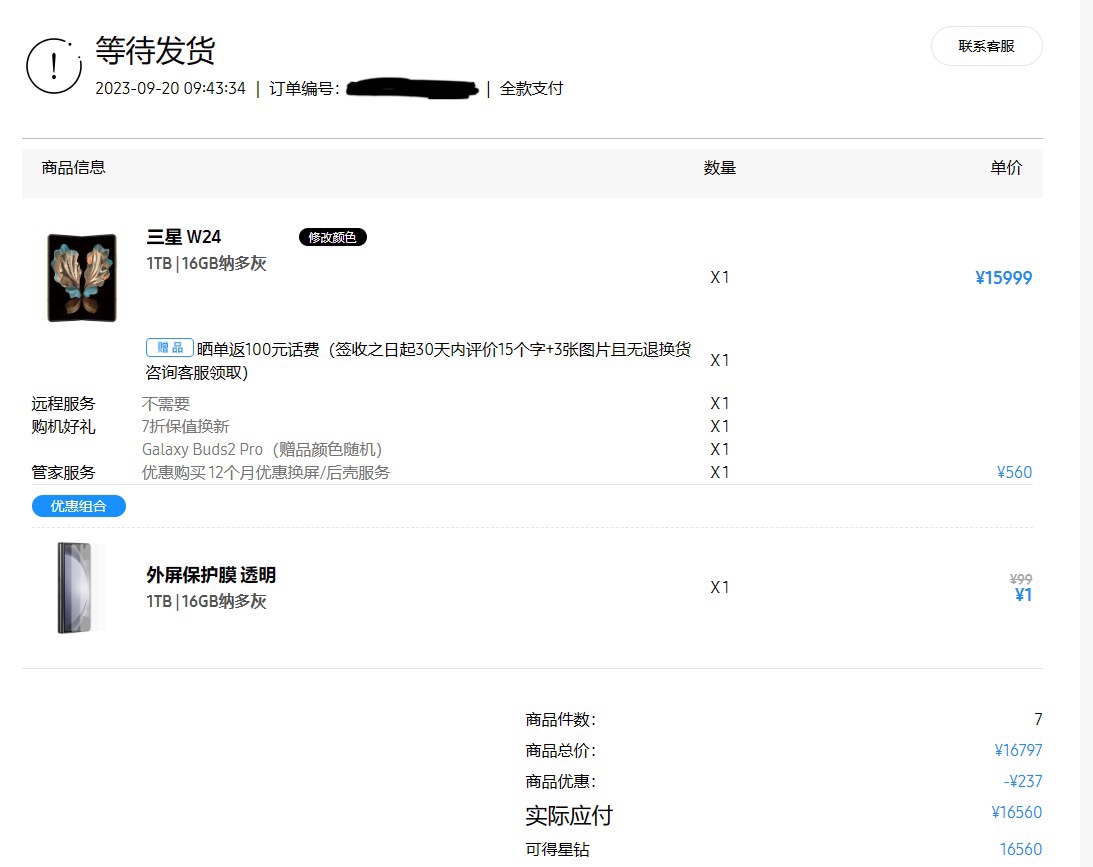Click the 购机好礼 label

[x=63, y=427]
